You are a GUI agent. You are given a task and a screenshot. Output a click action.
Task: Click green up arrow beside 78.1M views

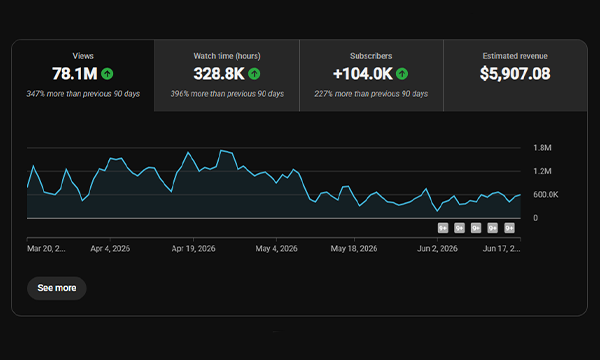pos(107,73)
